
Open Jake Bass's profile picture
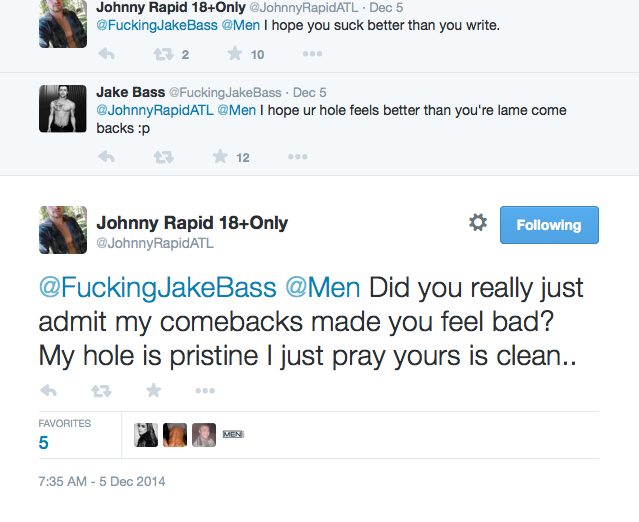(63, 108)
